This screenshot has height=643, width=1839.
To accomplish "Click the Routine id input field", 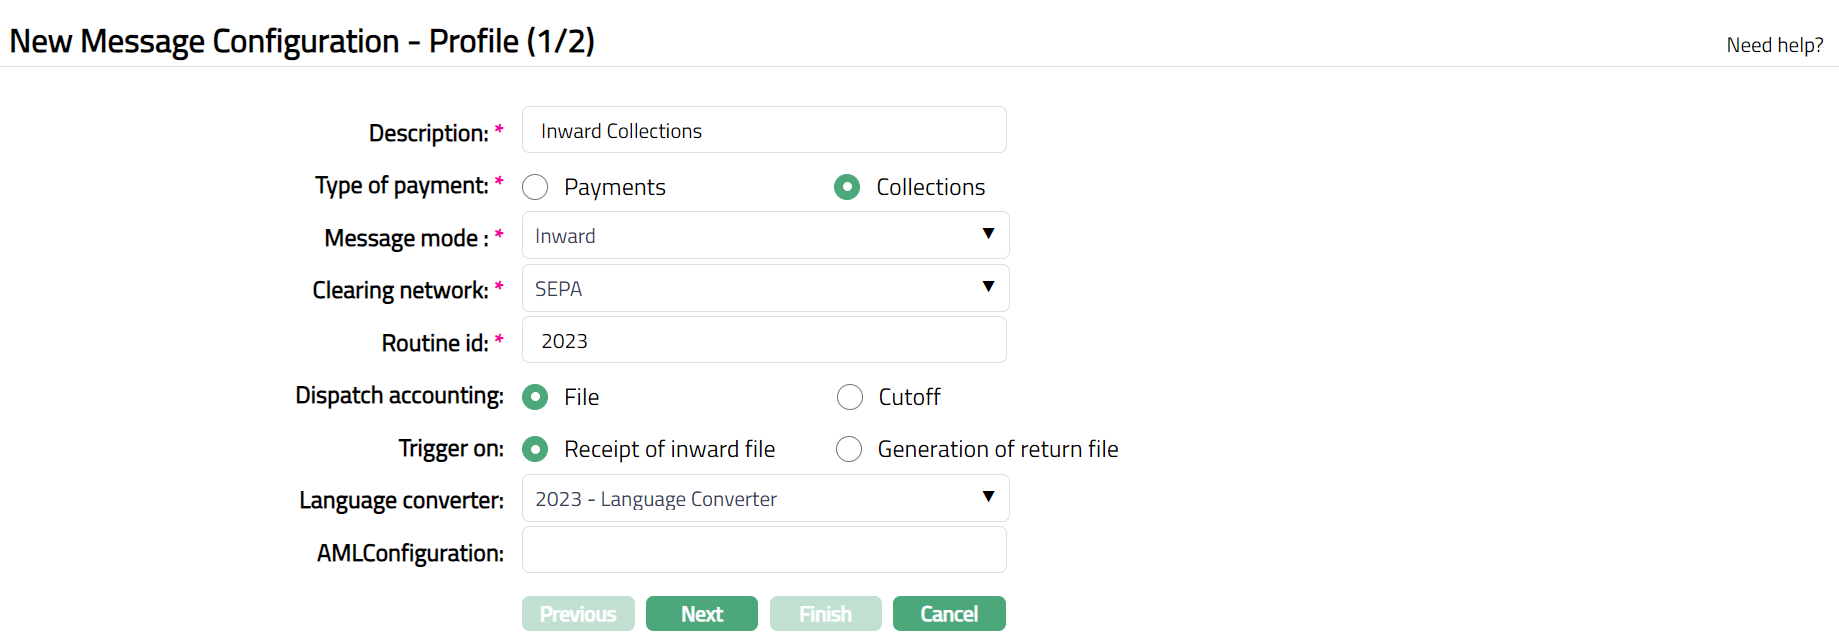I will pyautogui.click(x=763, y=341).
